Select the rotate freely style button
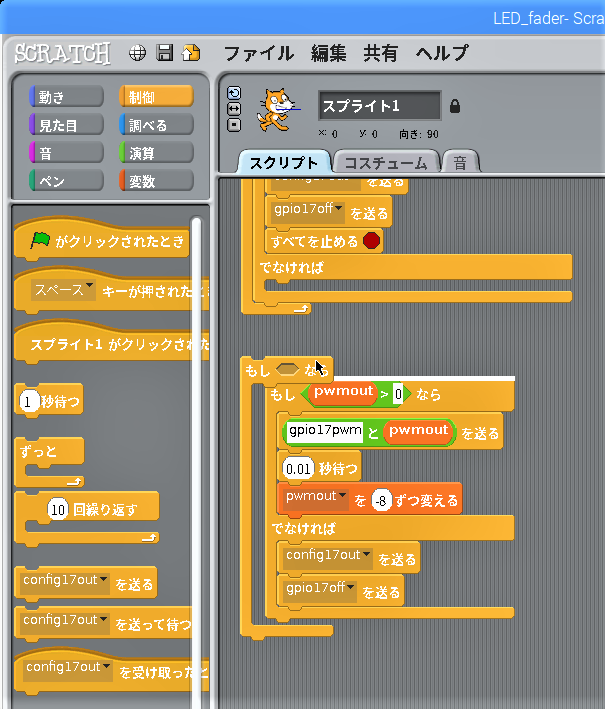605x709 pixels. pos(234,93)
